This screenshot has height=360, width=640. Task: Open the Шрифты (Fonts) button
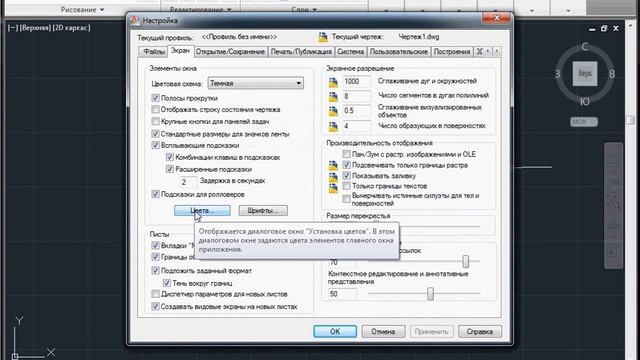(263, 211)
